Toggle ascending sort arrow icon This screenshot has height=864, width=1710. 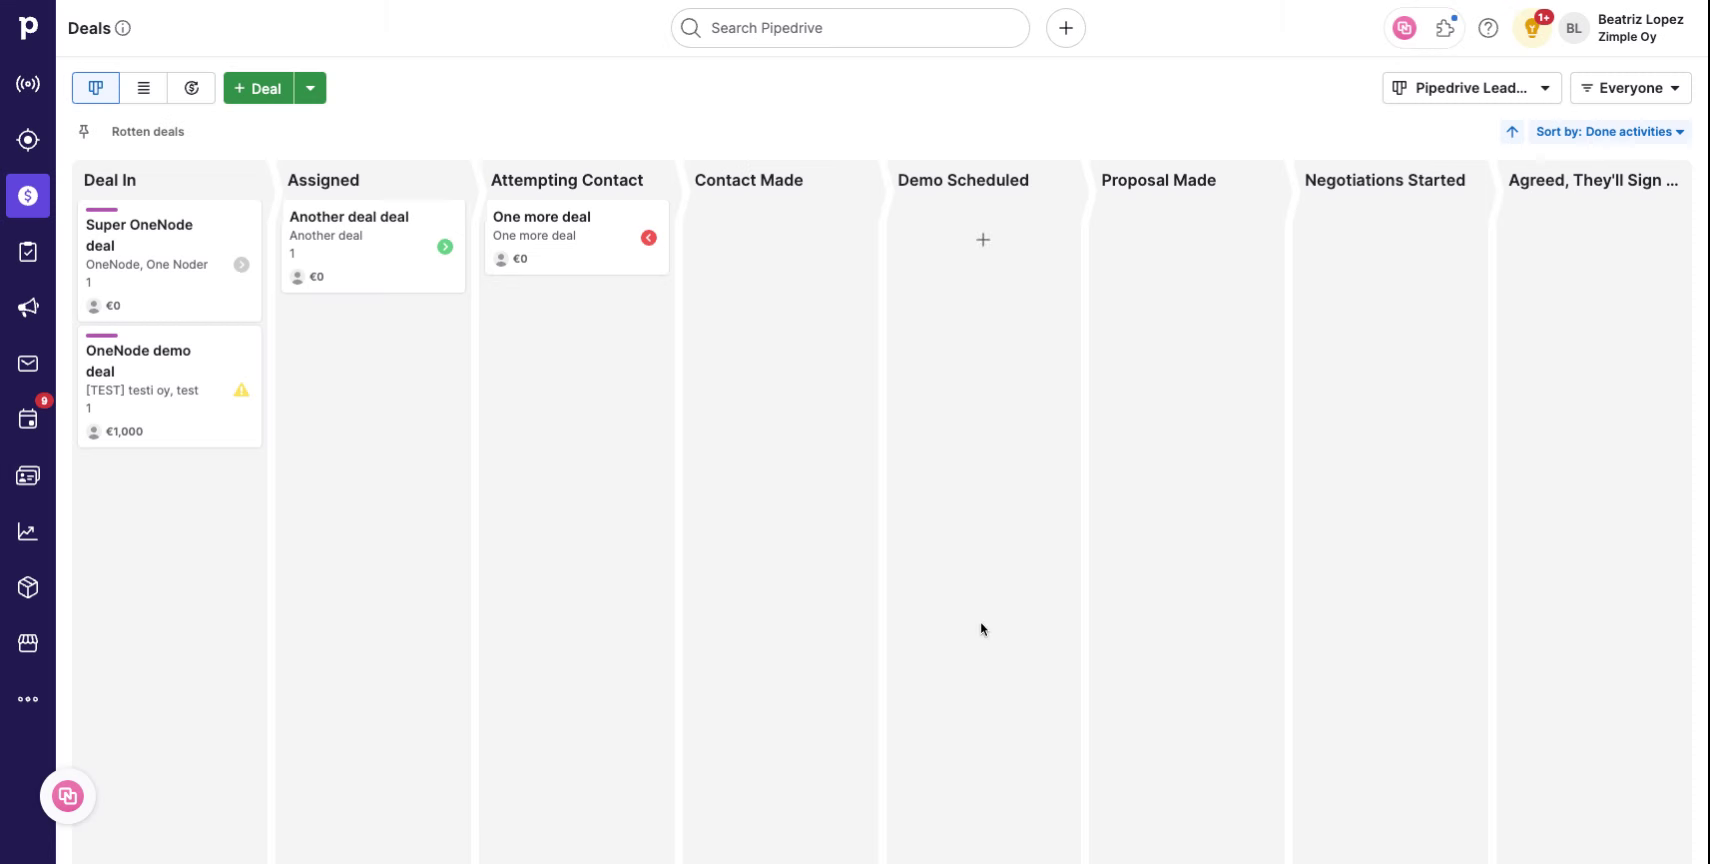click(x=1512, y=131)
